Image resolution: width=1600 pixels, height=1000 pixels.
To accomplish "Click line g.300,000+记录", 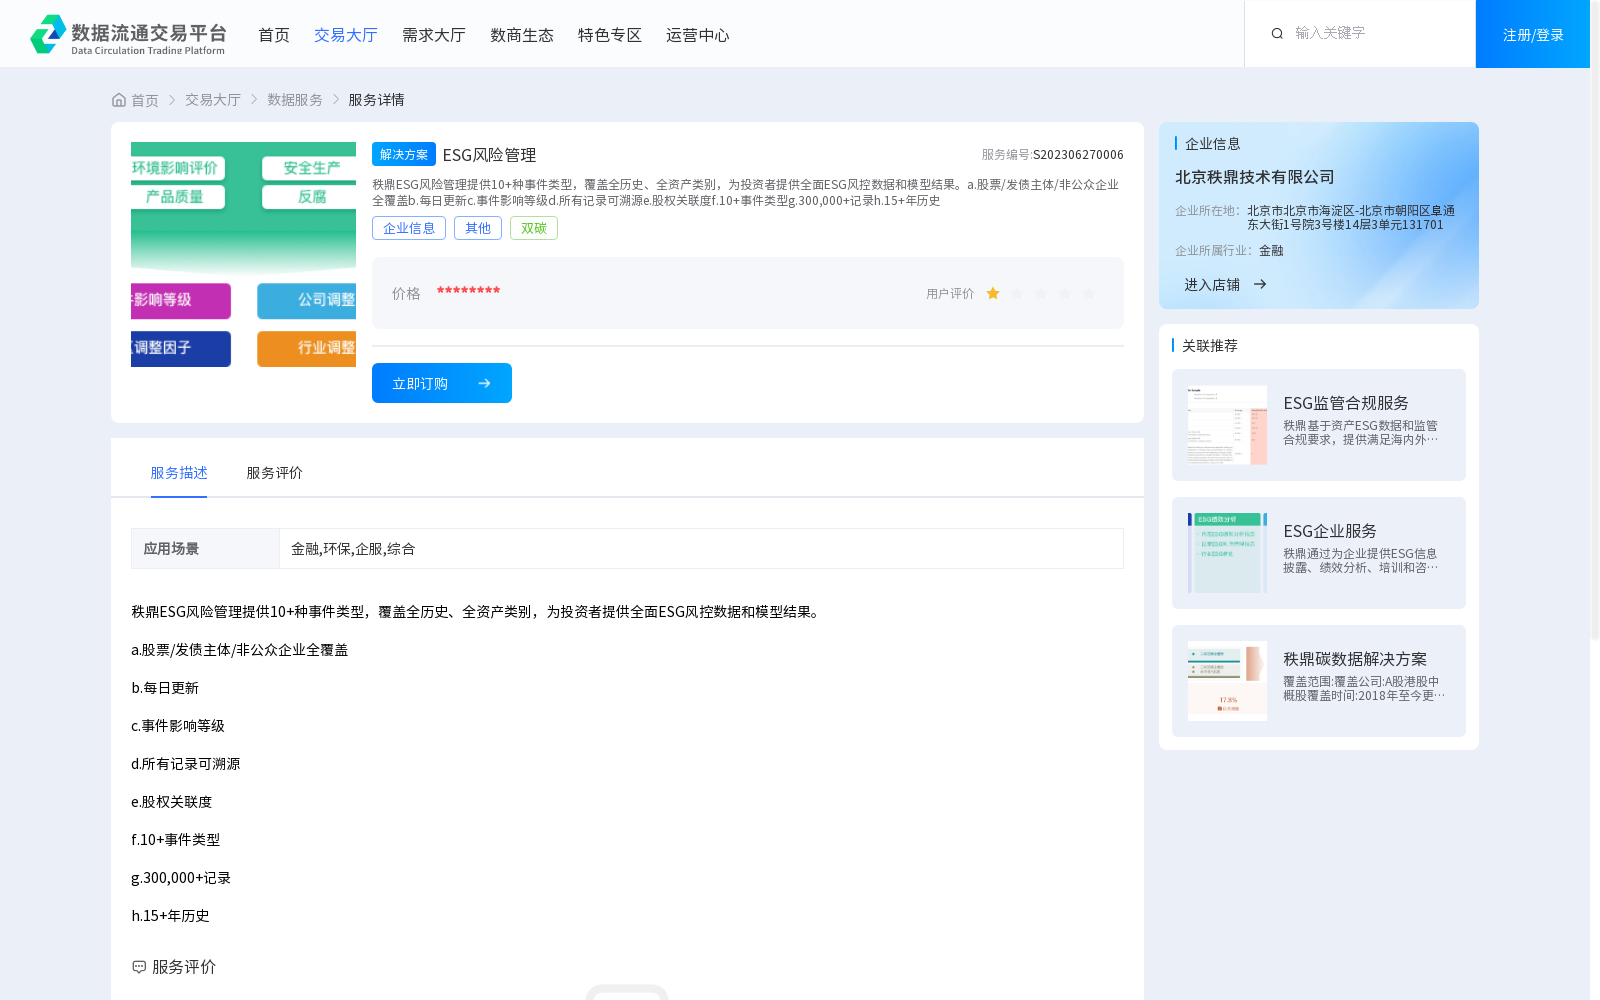I will point(181,878).
